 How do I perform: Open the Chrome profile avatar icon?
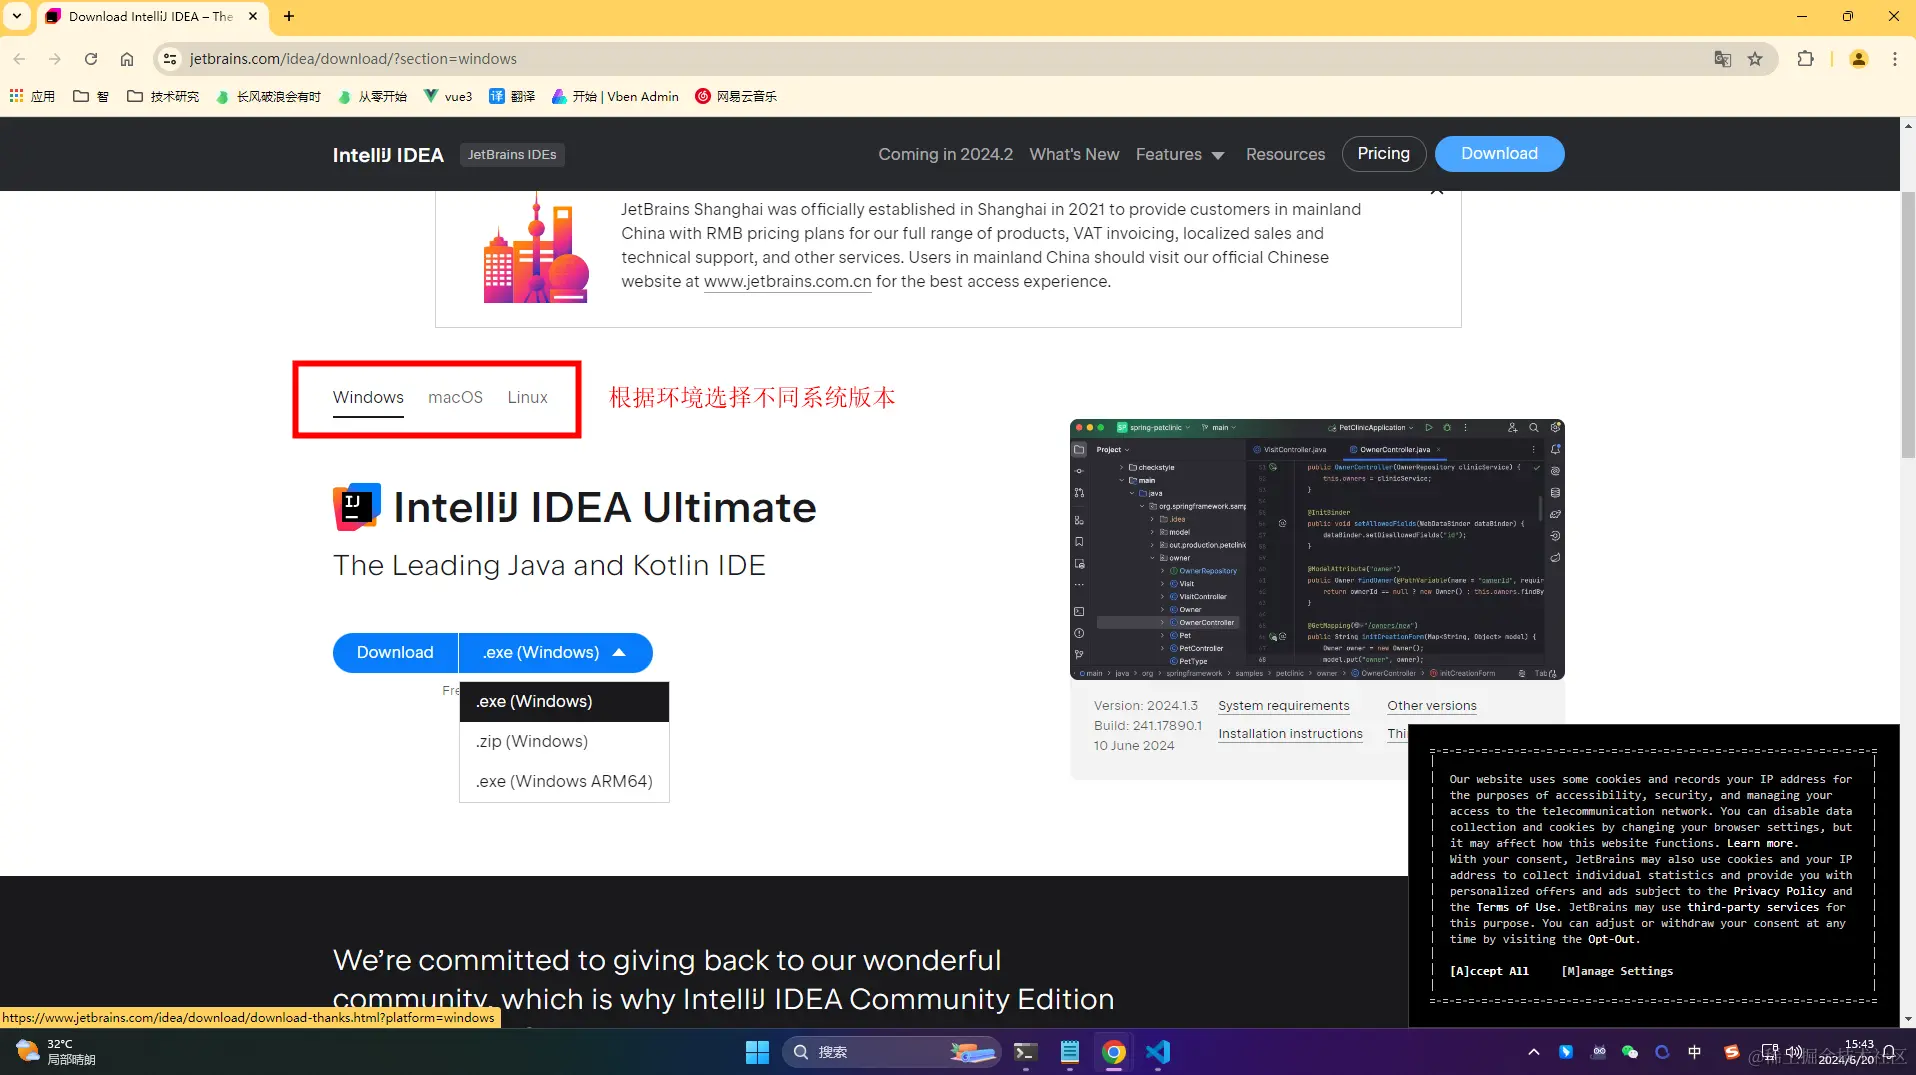point(1859,59)
